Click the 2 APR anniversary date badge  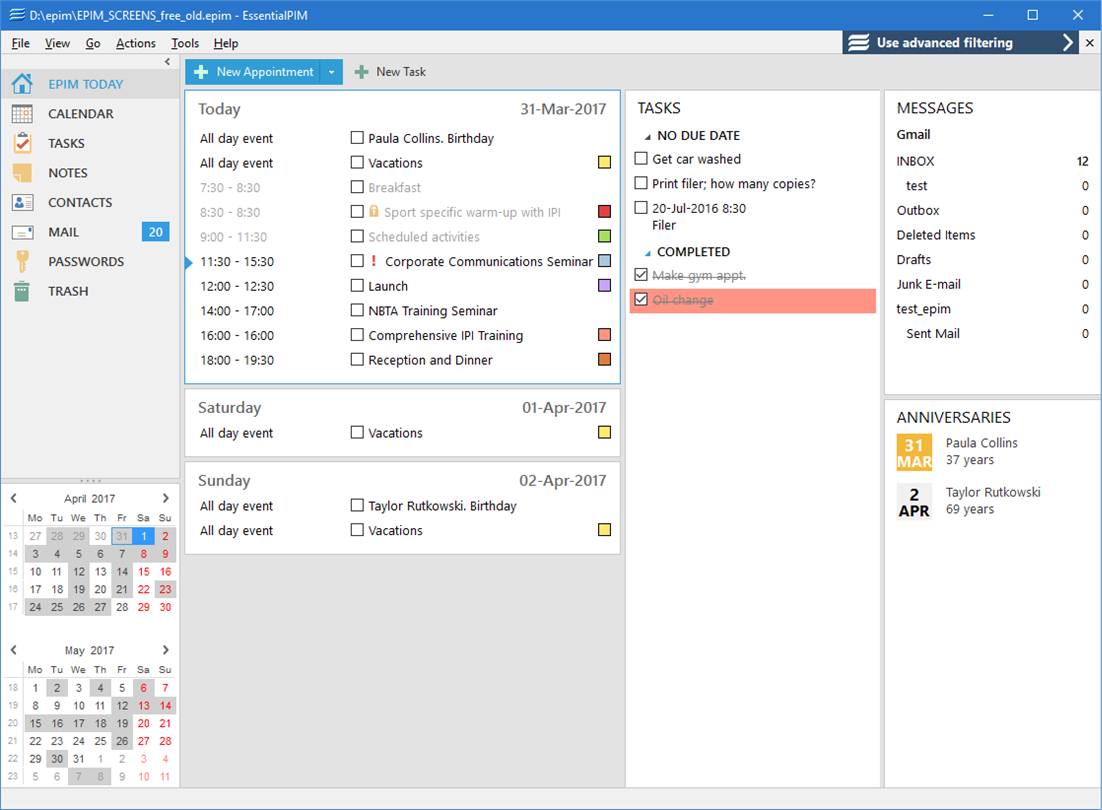[x=914, y=502]
